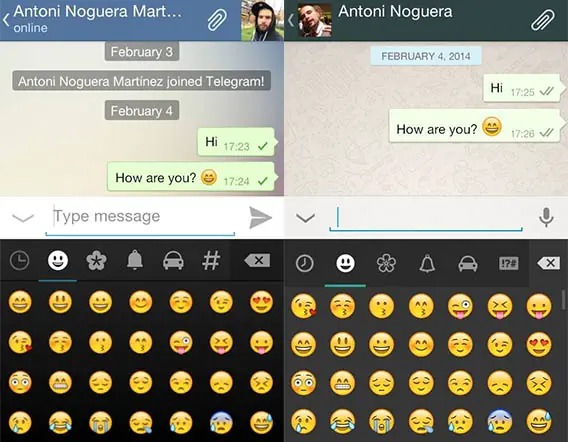Insert winking tongue-out emoji in WhatsApp keyboard

click(x=460, y=306)
